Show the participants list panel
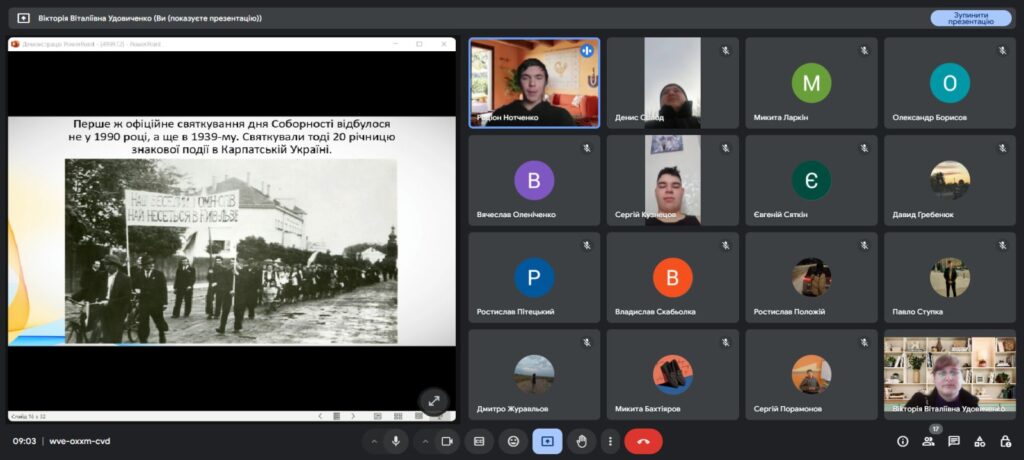1024x460 pixels. pyautogui.click(x=928, y=441)
